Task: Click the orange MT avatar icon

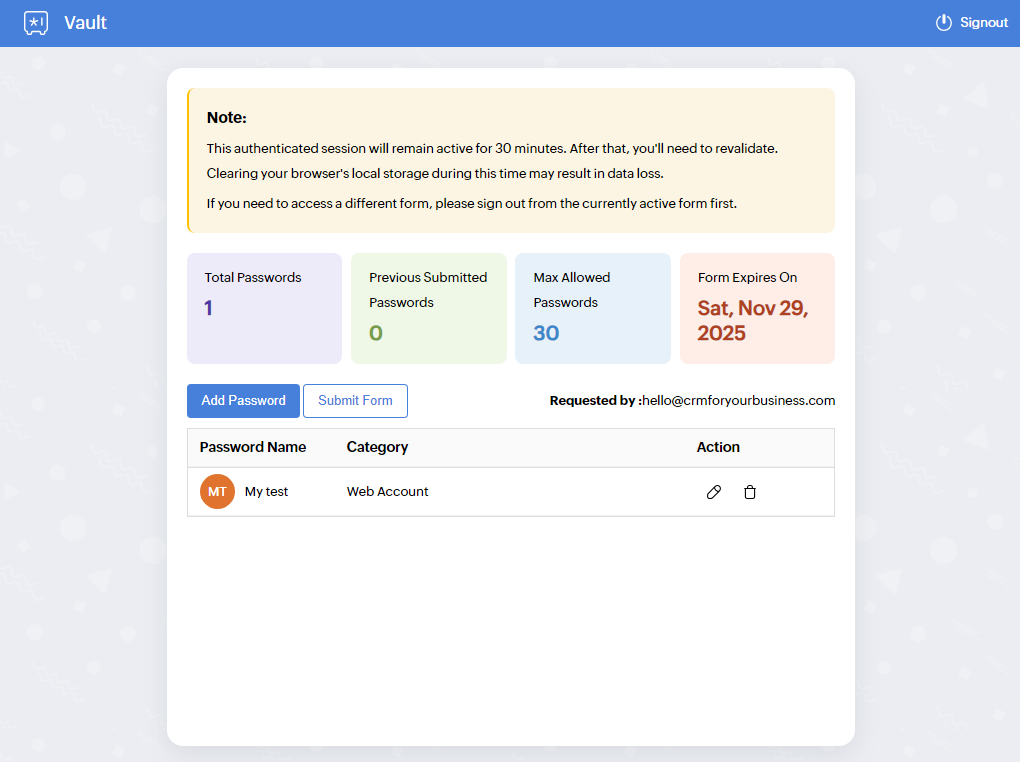Action: (217, 491)
